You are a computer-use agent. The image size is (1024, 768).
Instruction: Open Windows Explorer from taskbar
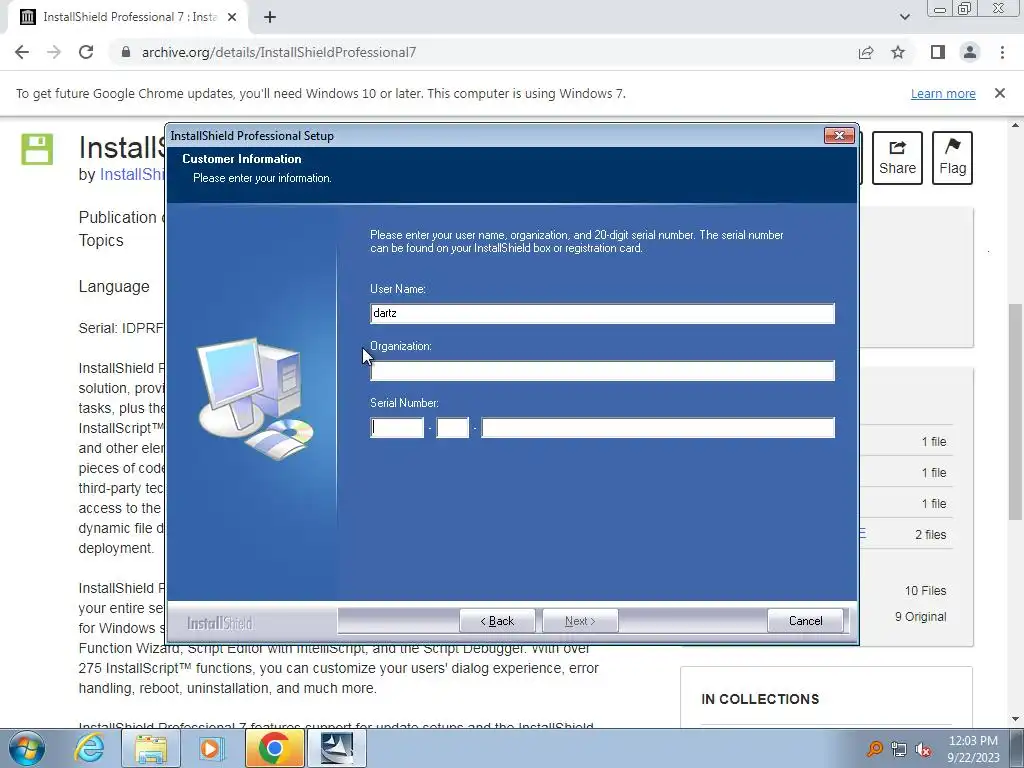[151, 748]
